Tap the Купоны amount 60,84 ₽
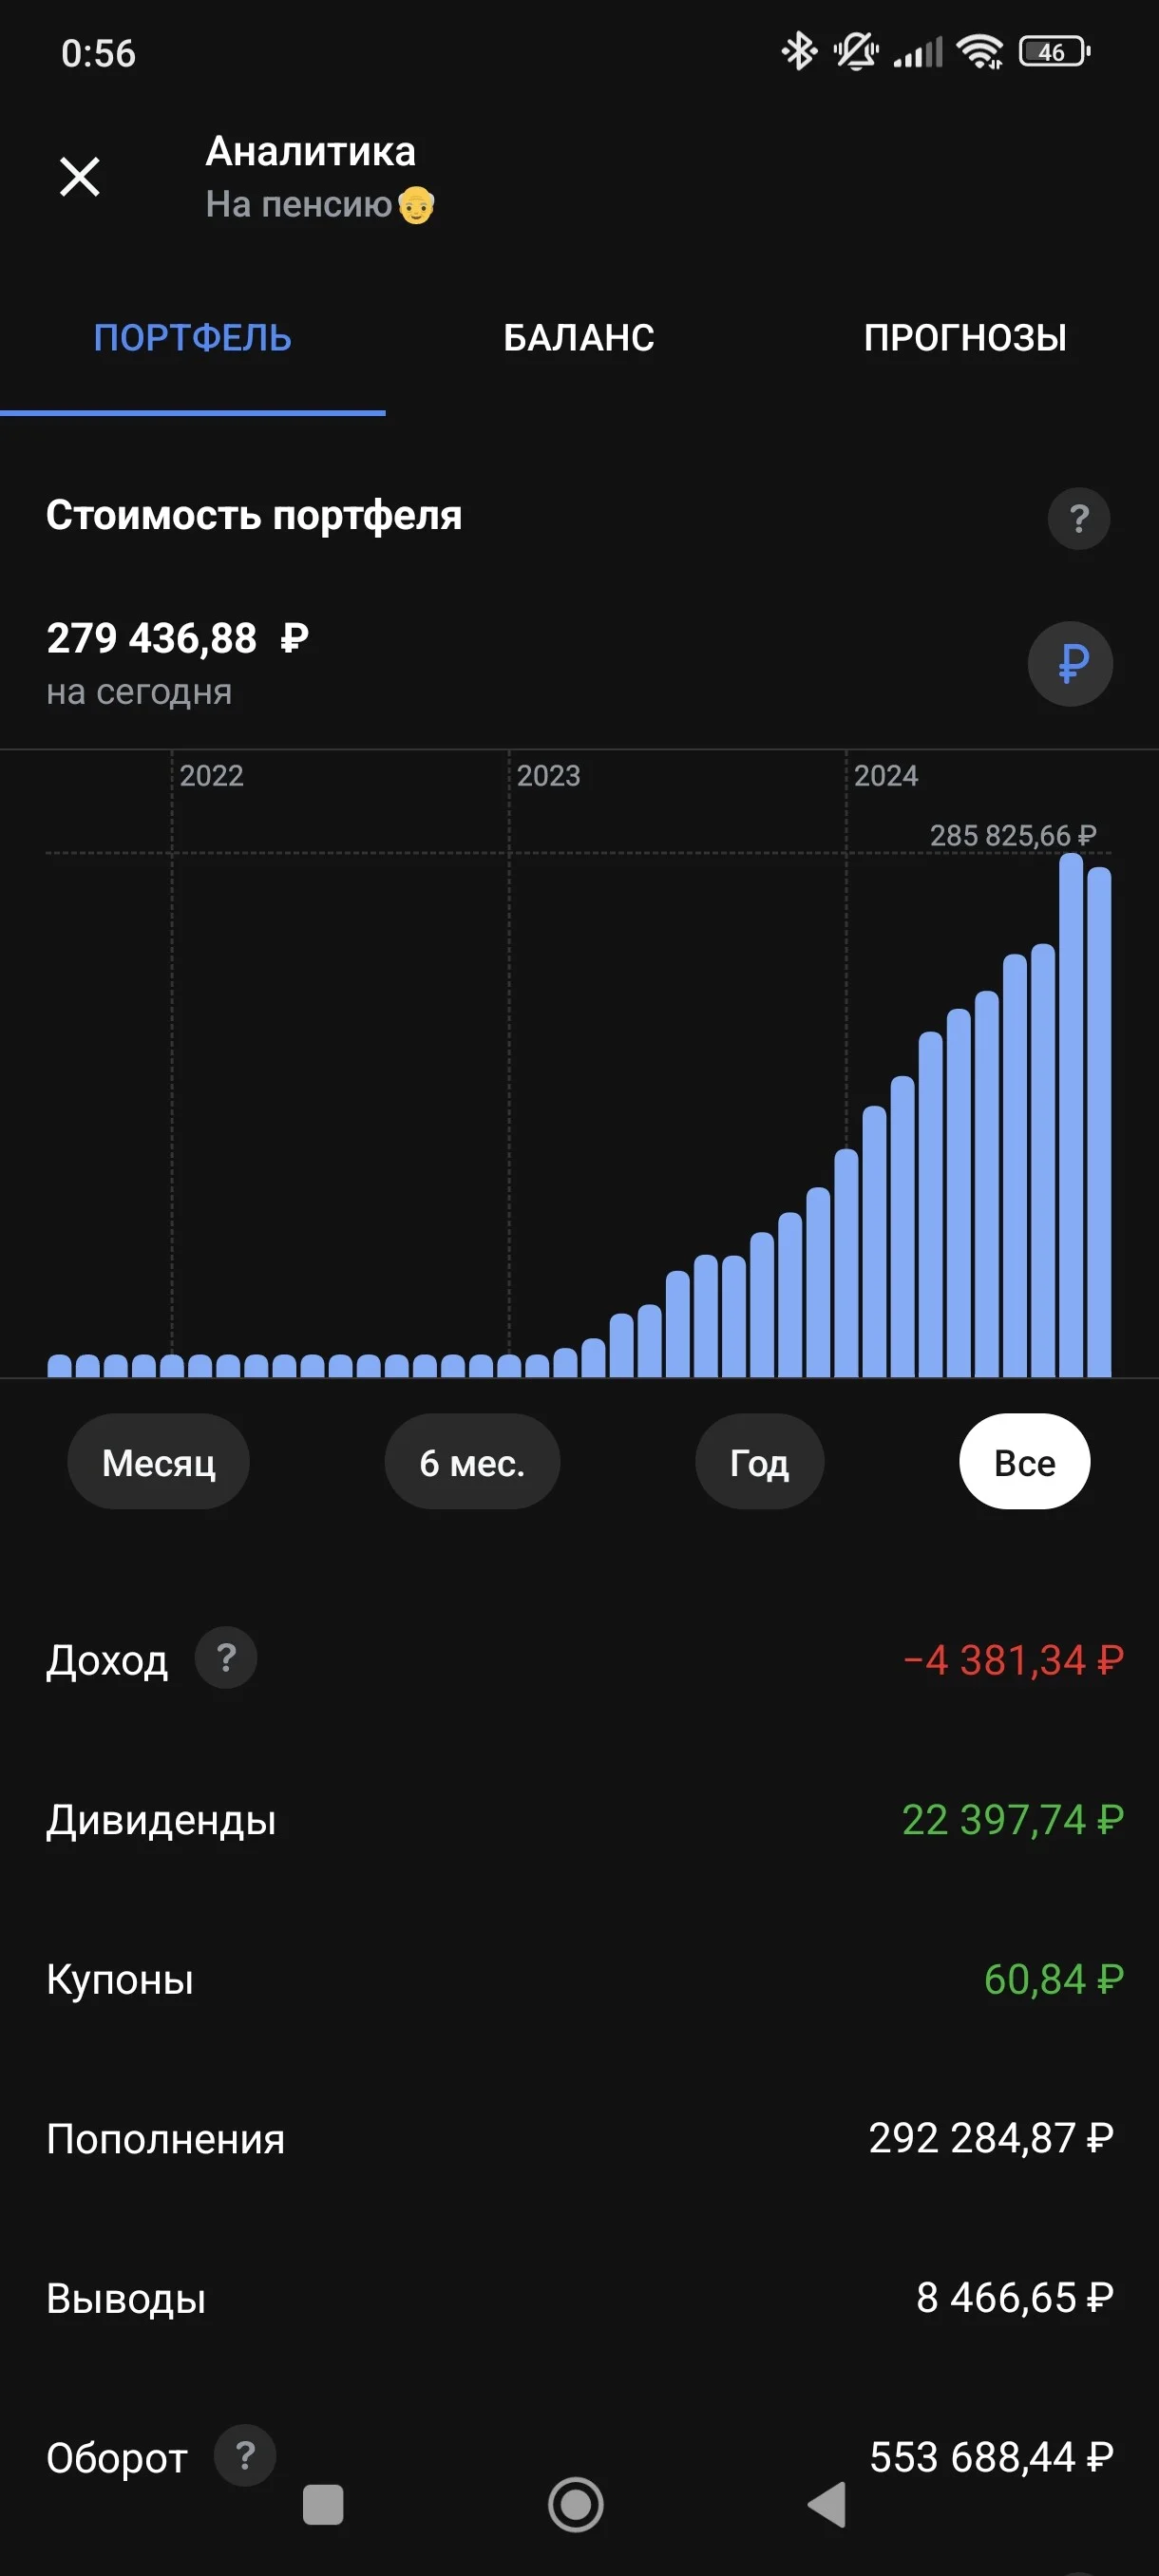 (x=1054, y=1979)
